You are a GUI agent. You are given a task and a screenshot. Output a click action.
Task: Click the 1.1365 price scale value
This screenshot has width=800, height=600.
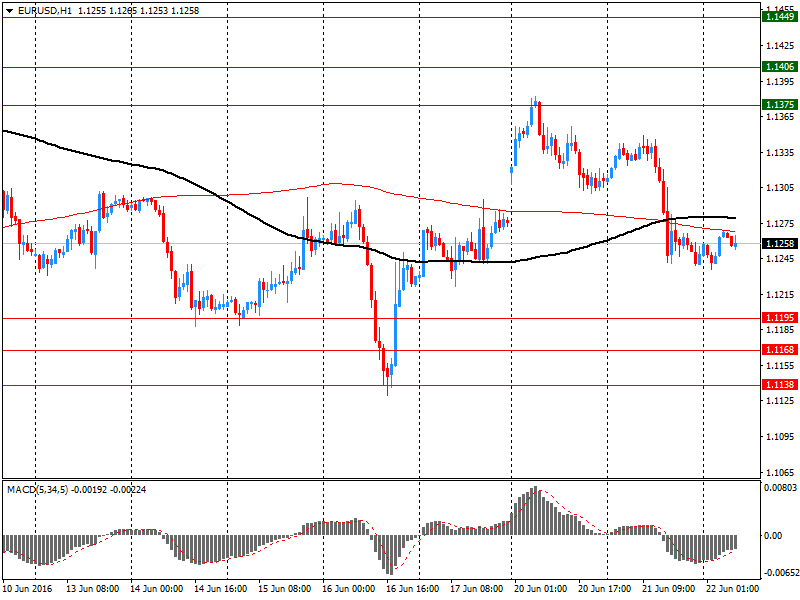pyautogui.click(x=780, y=117)
